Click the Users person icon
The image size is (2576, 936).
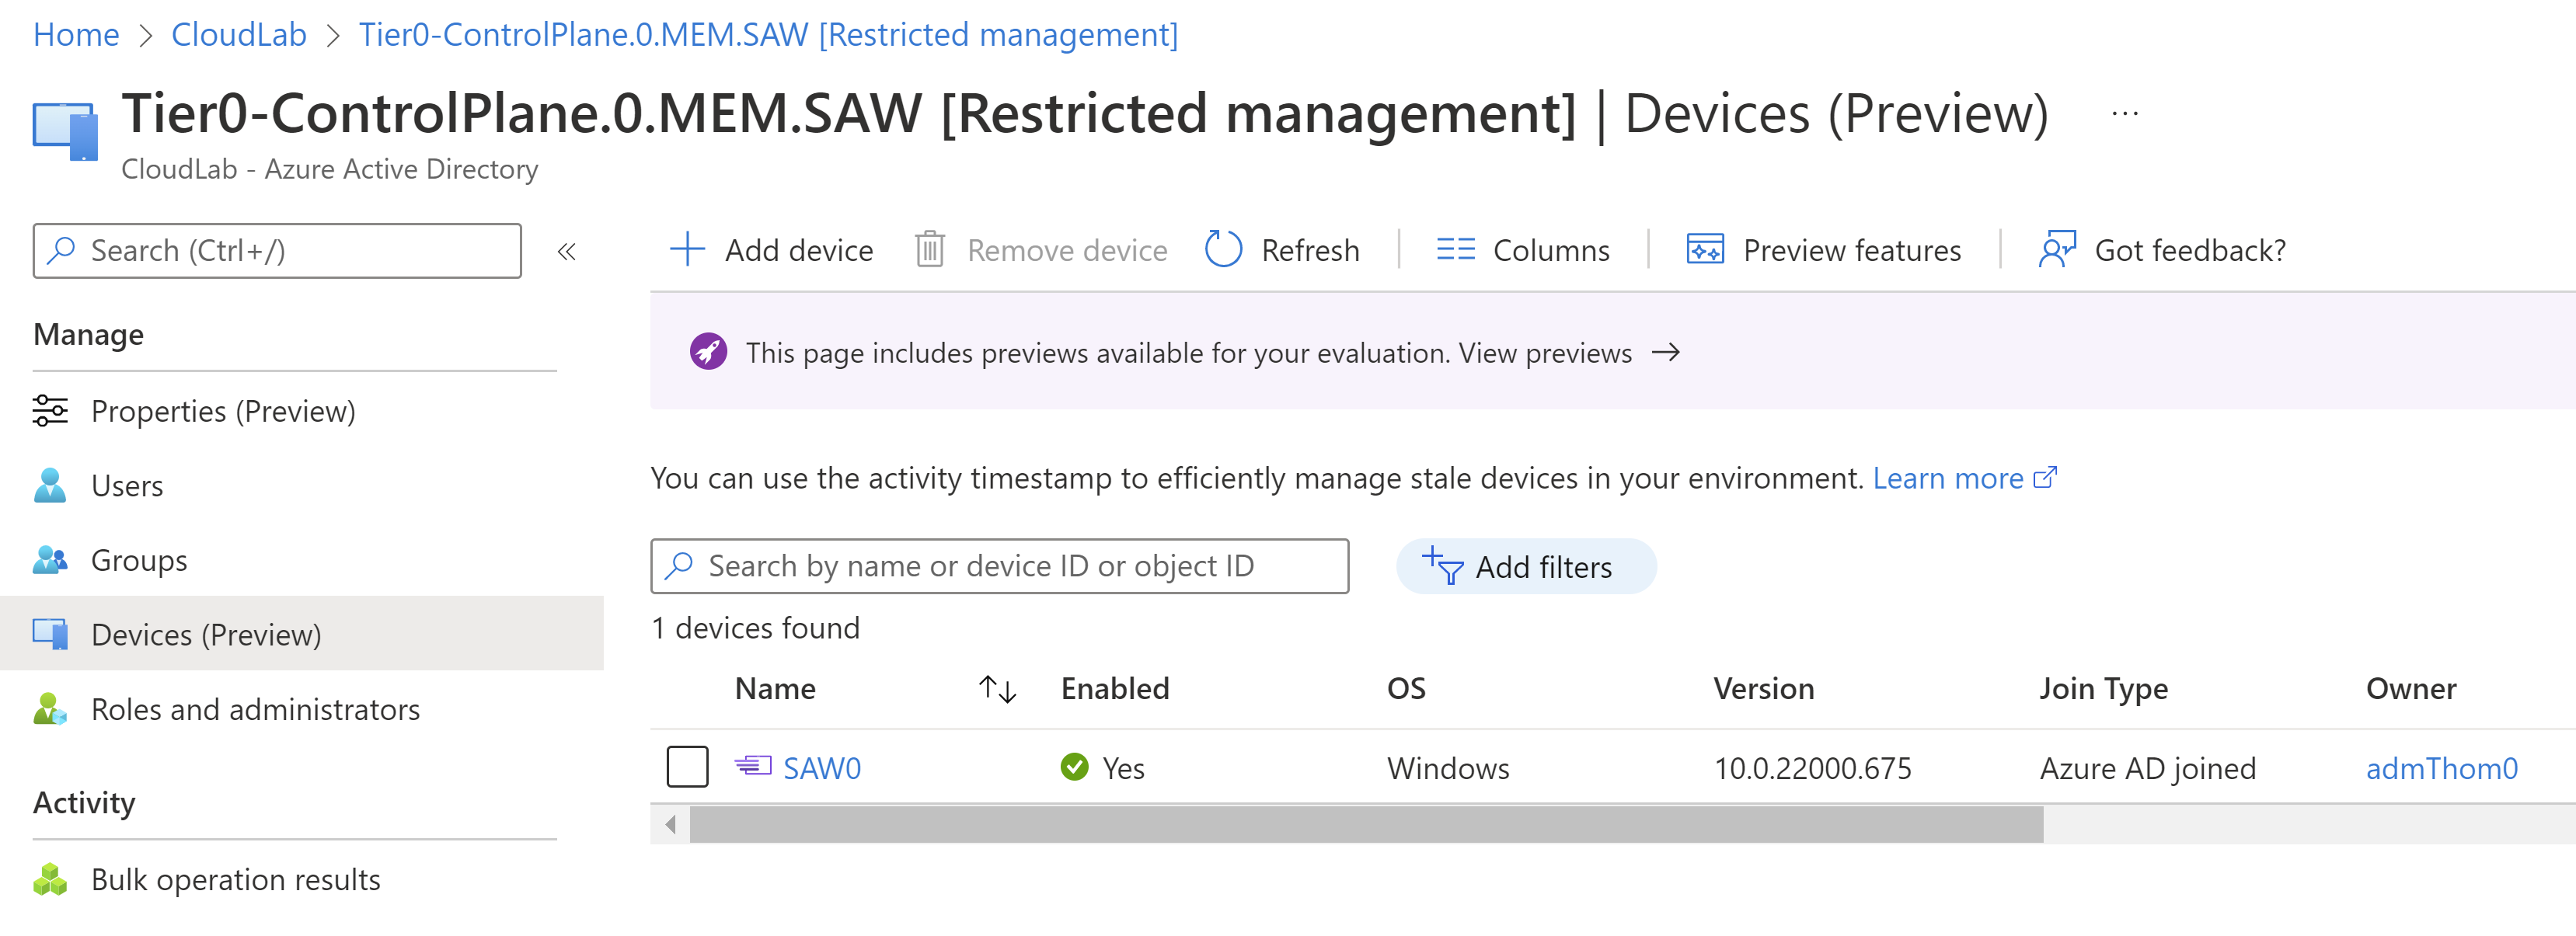coord(50,485)
